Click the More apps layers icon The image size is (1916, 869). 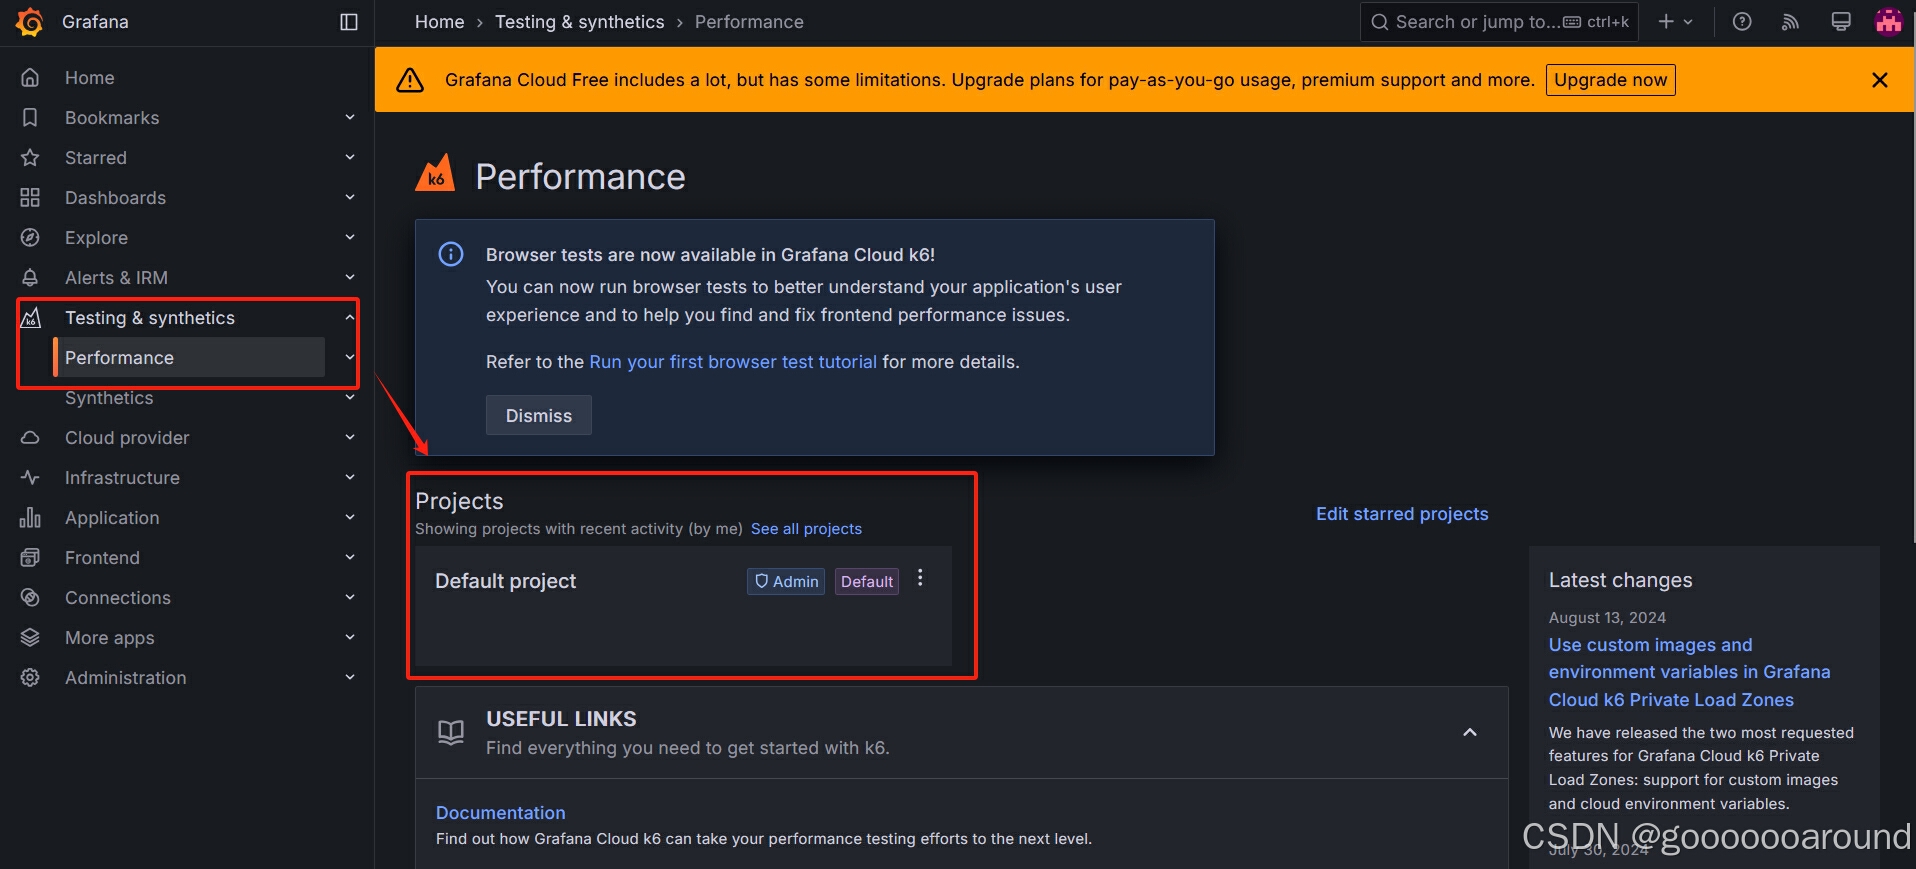pos(30,637)
